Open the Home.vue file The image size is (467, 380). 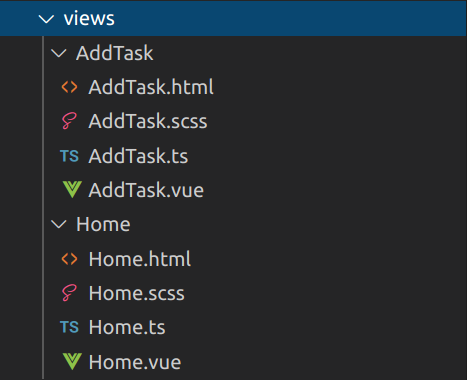(x=135, y=362)
